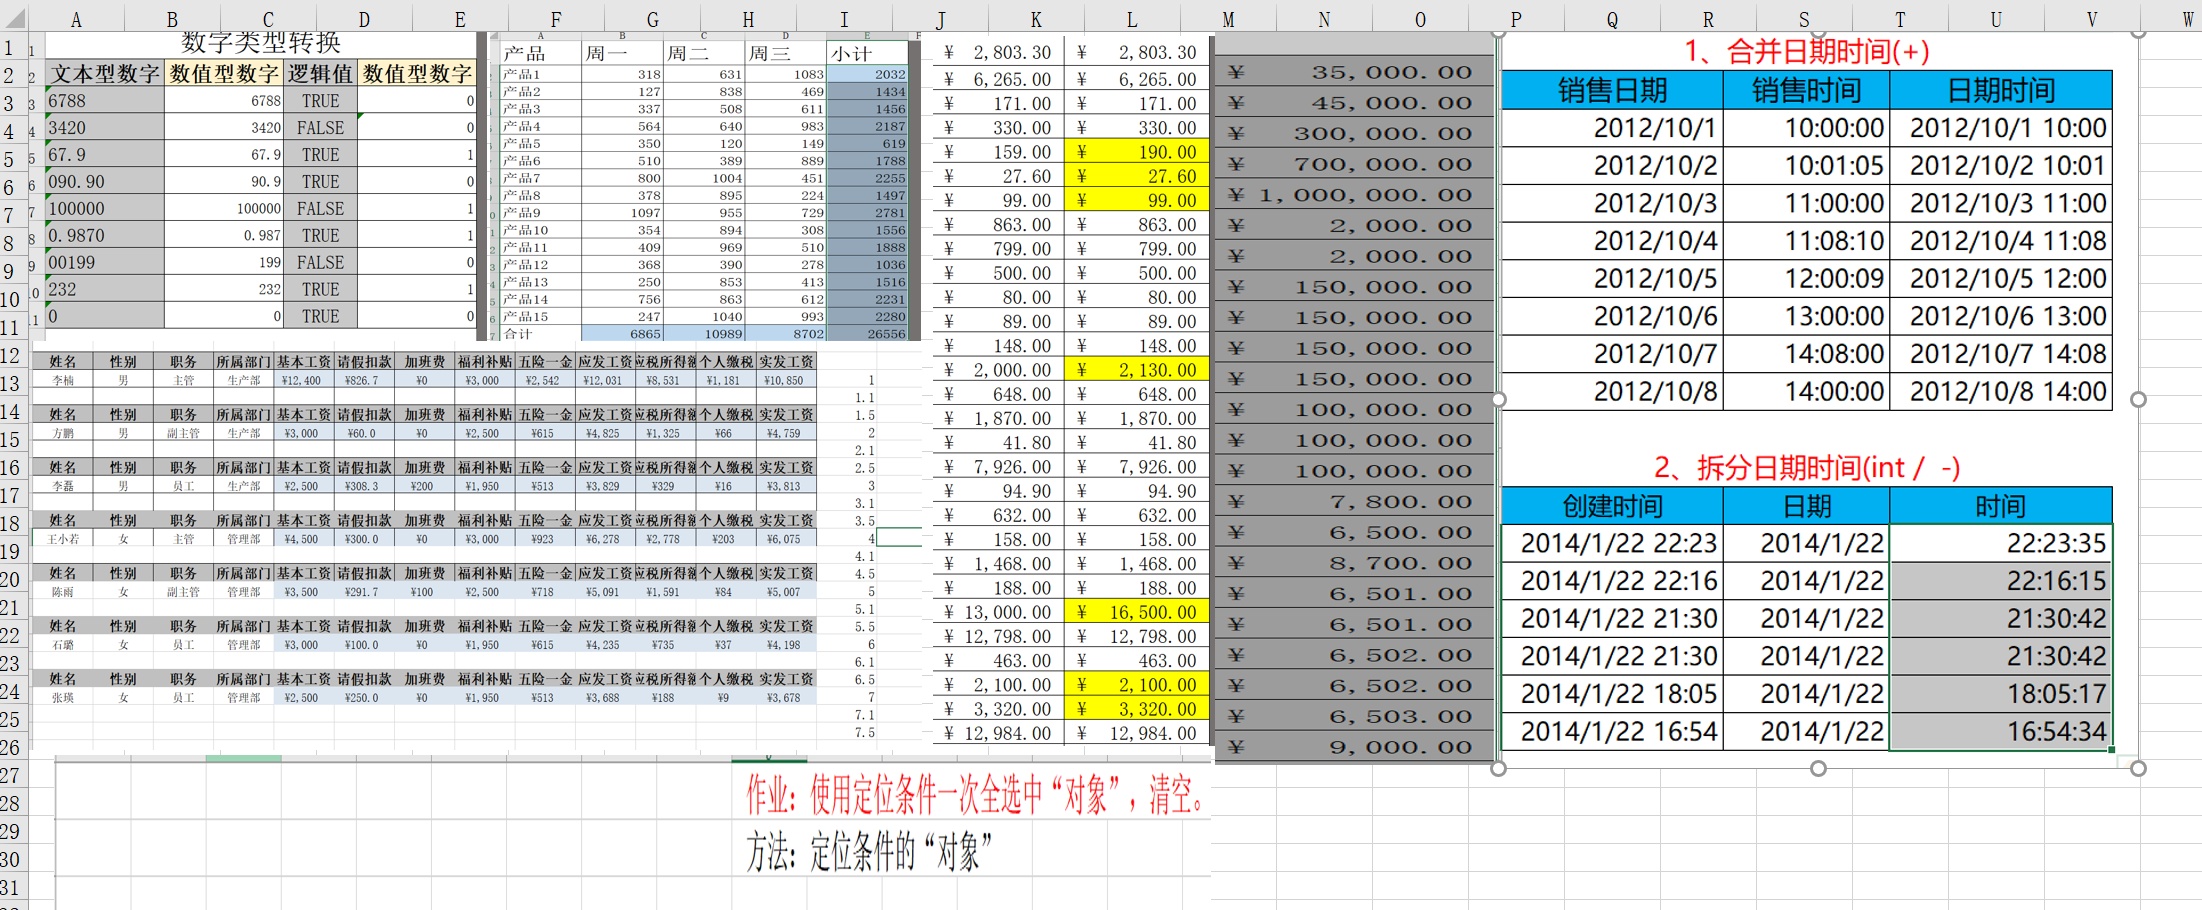Screen dimensions: 2202x910
Task: Click the '周二' column header cell
Action: point(704,54)
